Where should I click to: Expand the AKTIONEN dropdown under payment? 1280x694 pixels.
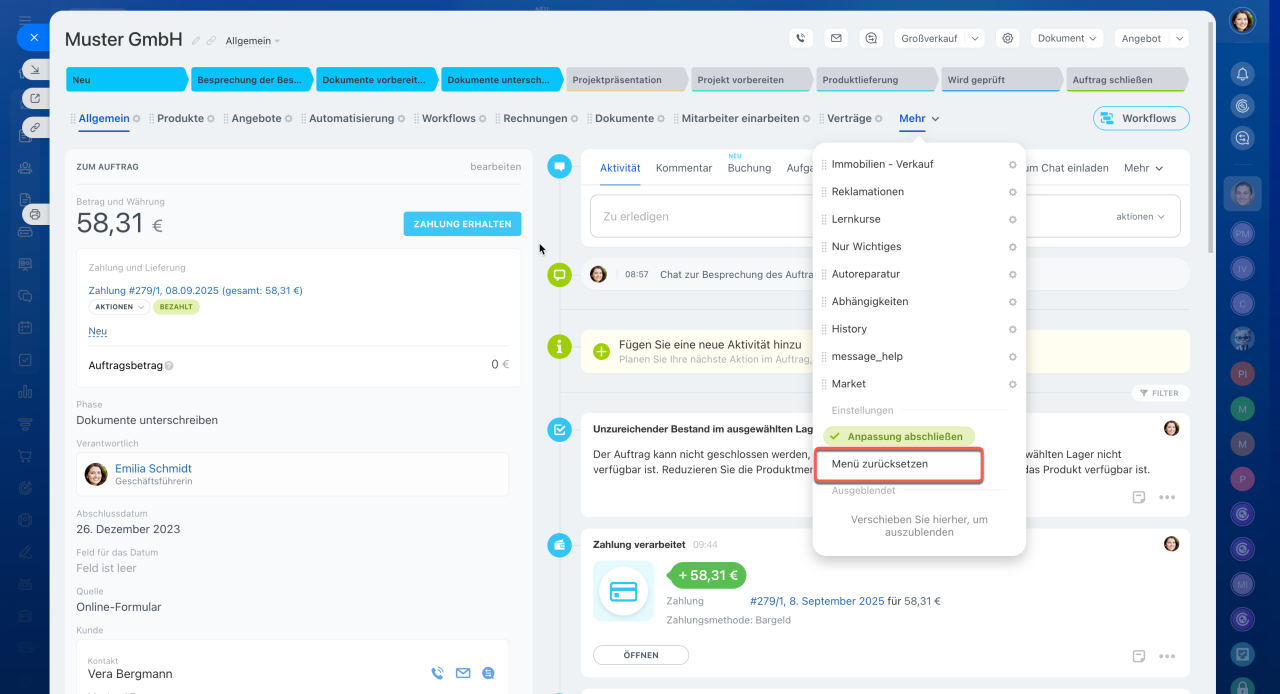coord(118,307)
